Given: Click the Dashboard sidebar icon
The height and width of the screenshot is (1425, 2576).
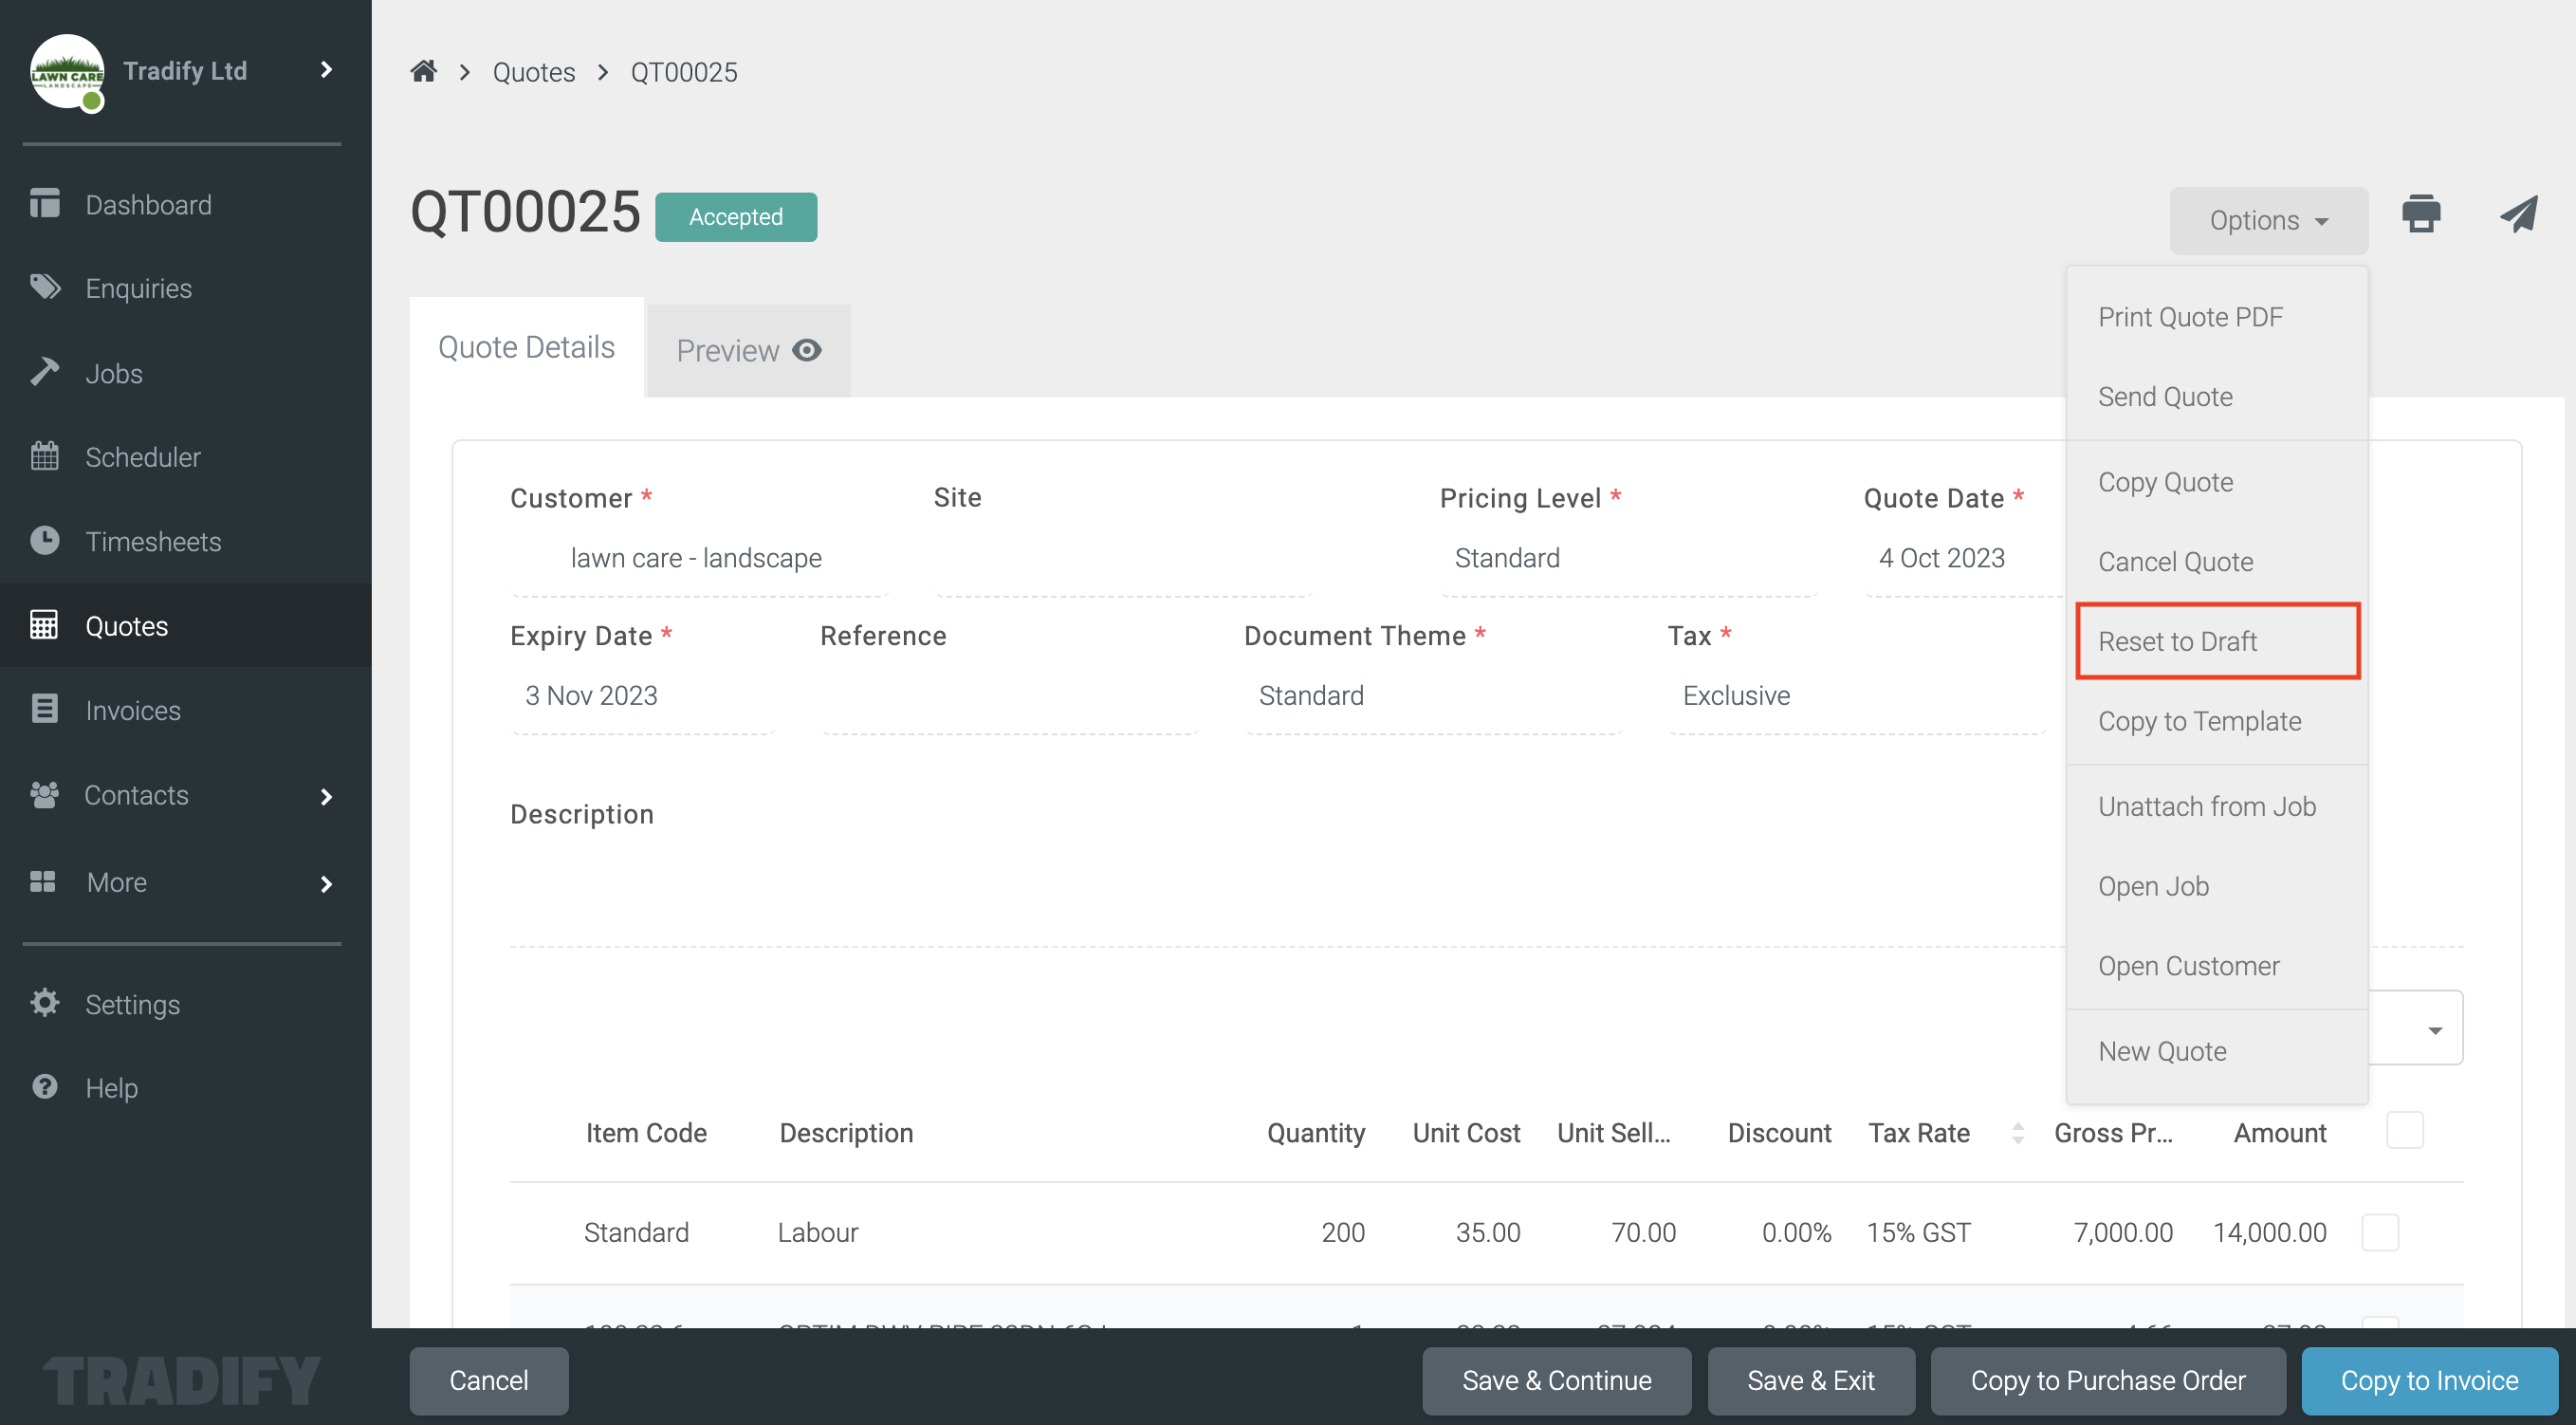Looking at the screenshot, I should pos(44,203).
